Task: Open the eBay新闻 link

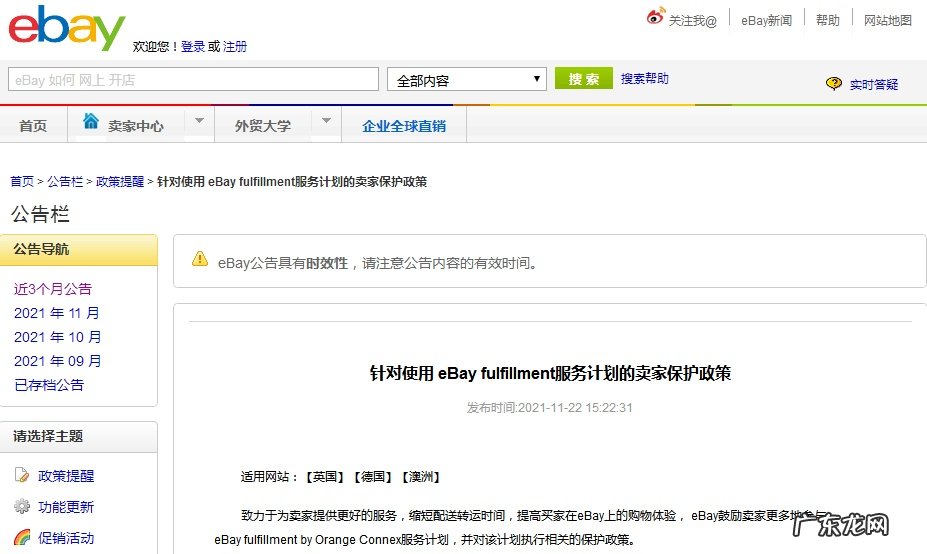Action: pos(766,21)
